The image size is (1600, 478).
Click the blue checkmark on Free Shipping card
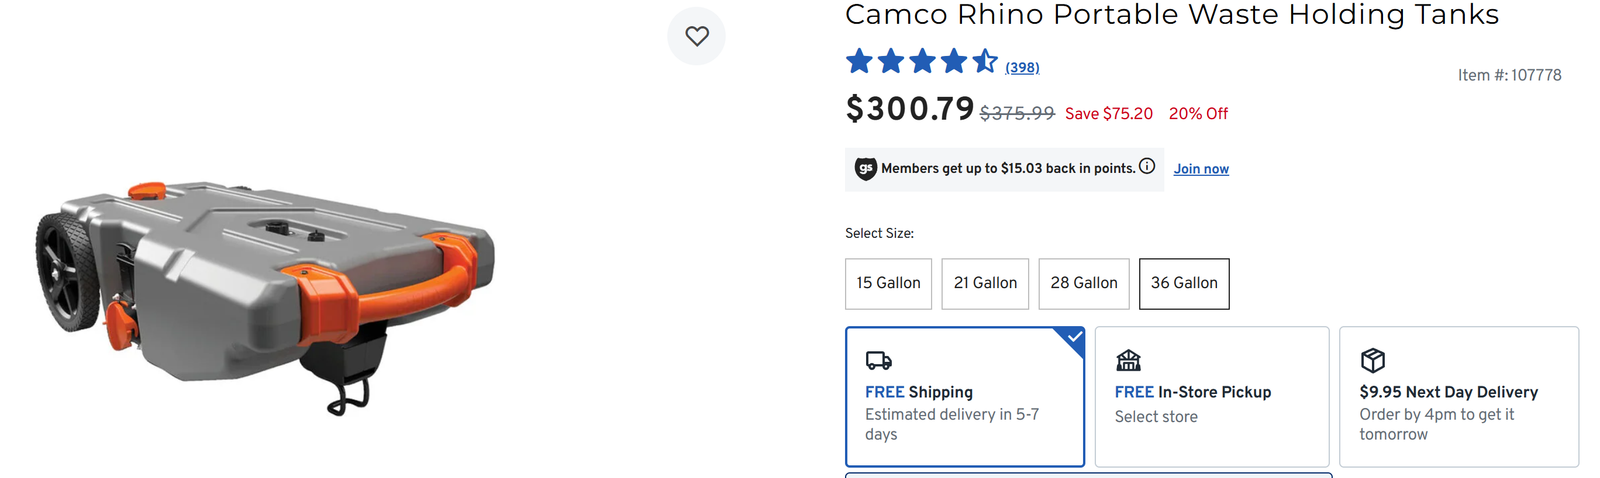pyautogui.click(x=1074, y=338)
